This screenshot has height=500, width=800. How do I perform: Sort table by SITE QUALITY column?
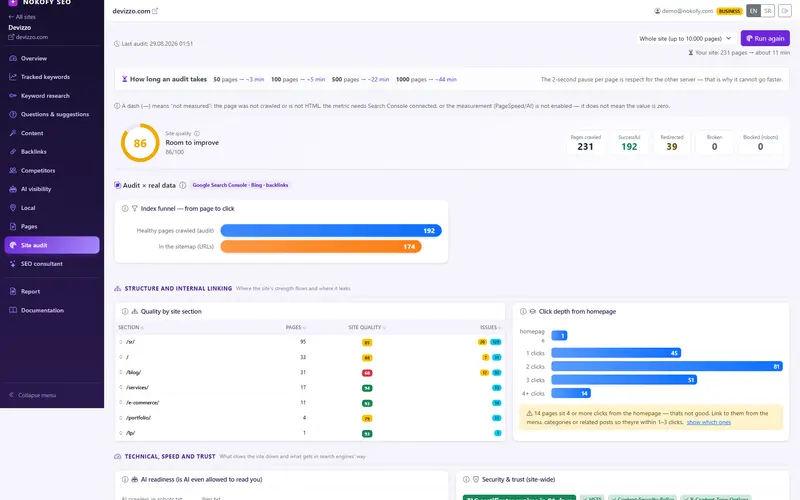pos(367,328)
